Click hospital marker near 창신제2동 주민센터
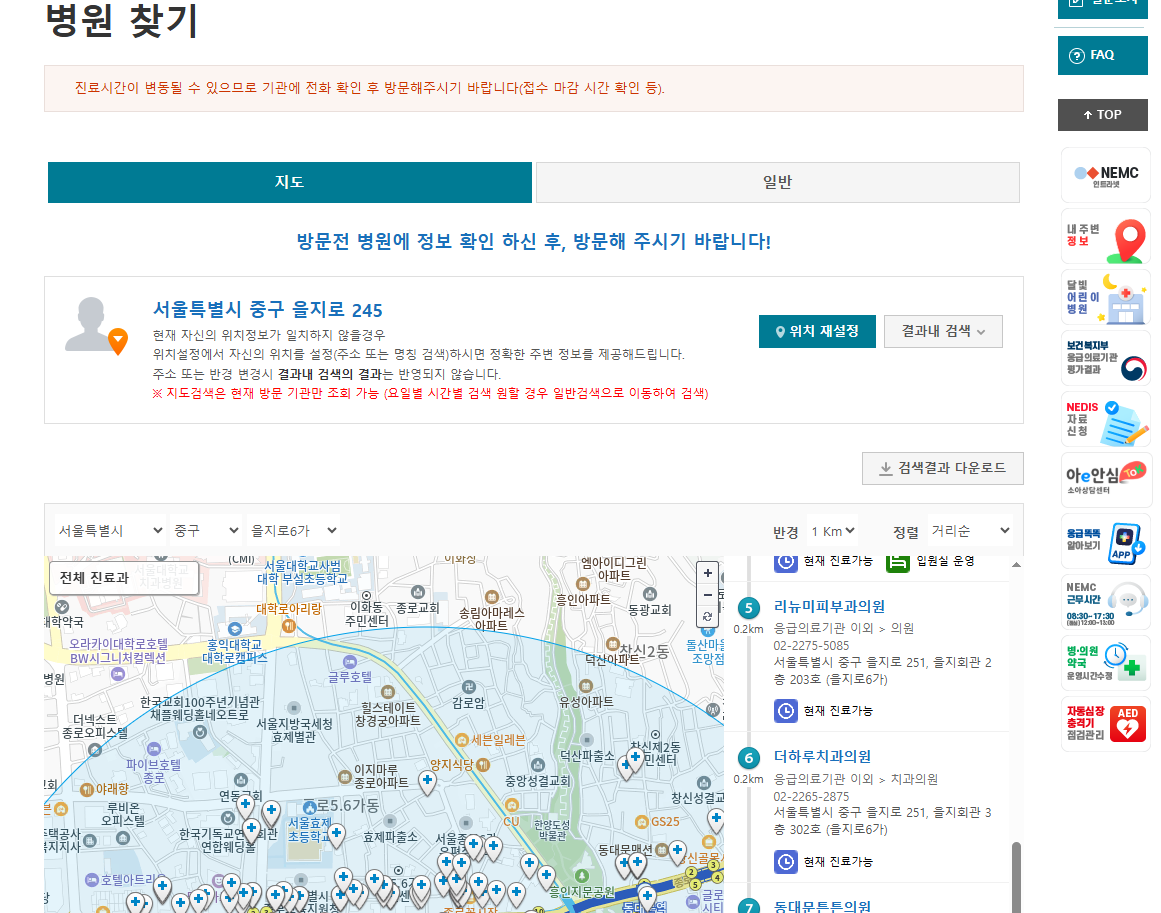This screenshot has height=913, width=1161. point(635,758)
